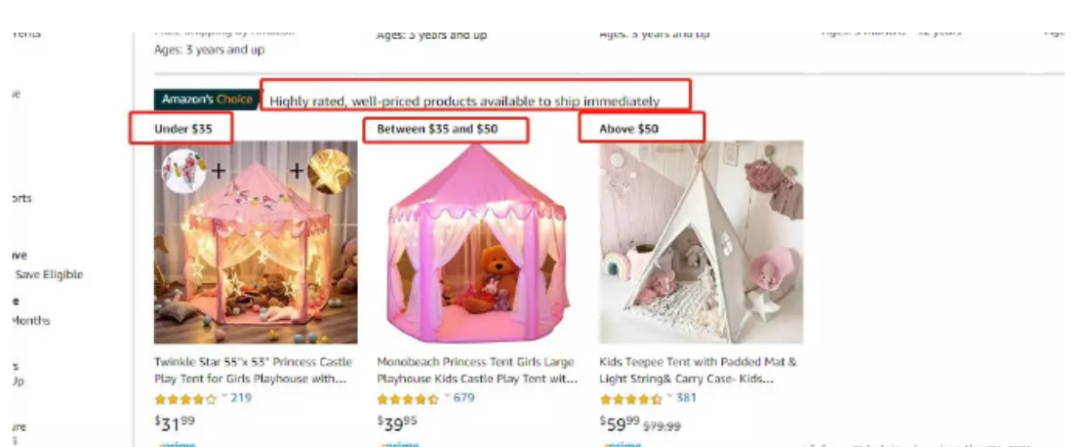Expand rating dropdown next to 381 reviews
The height and width of the screenshot is (447, 1080).
point(670,397)
